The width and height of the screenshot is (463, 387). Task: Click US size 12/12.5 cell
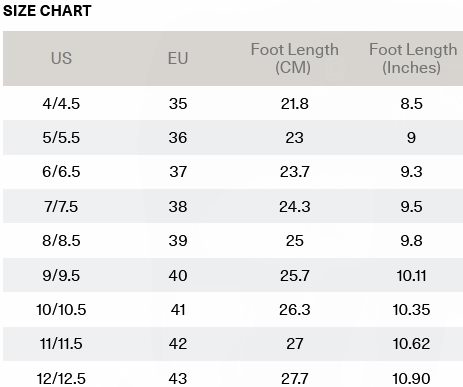pos(61,379)
